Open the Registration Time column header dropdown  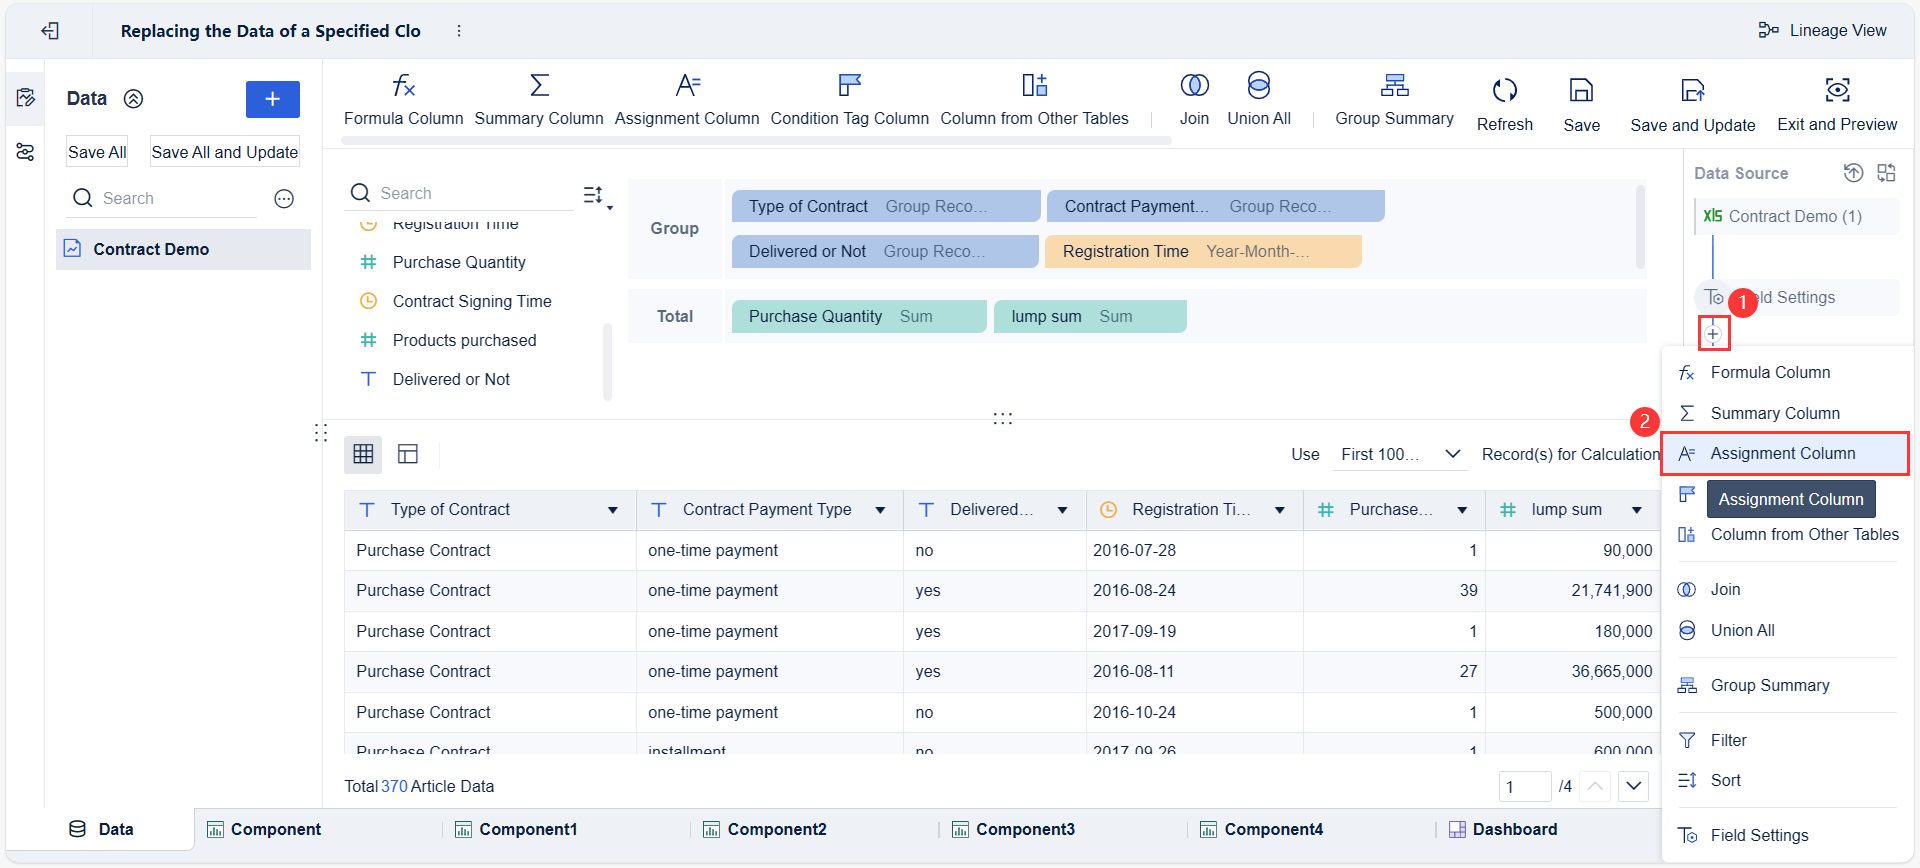1279,510
